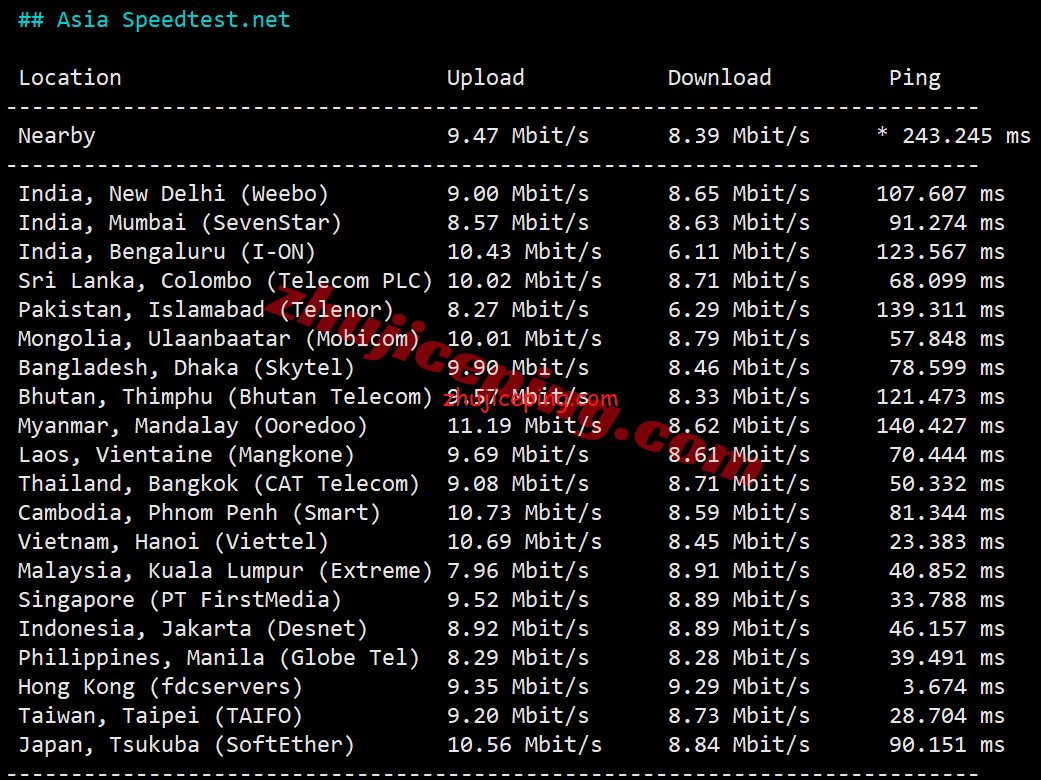Click India, Mumbai (SevenStar) entry
1041x780 pixels.
180,223
